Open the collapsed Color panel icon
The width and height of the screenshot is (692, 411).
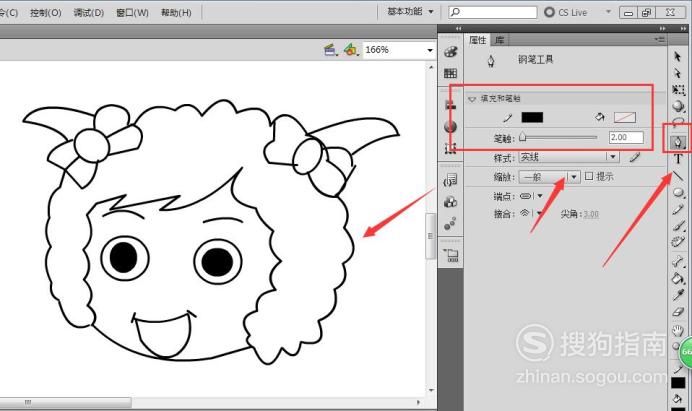click(451, 52)
